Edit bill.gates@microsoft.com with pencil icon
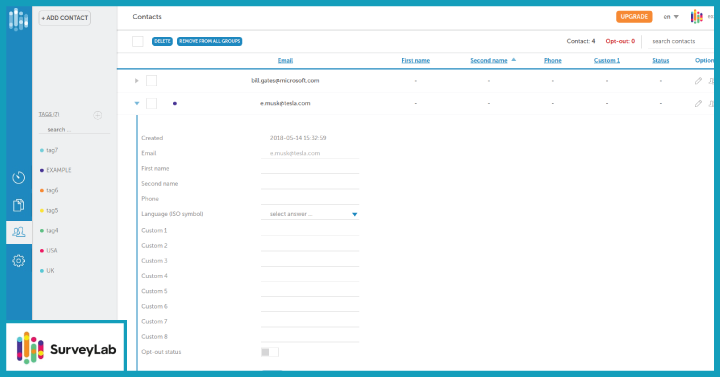 coord(698,81)
